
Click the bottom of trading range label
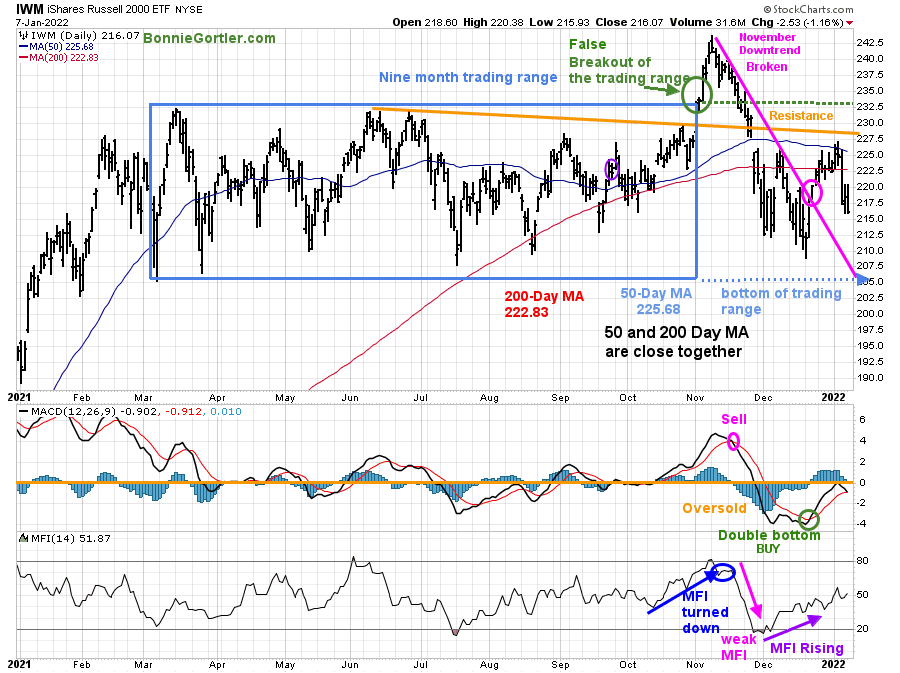point(781,301)
